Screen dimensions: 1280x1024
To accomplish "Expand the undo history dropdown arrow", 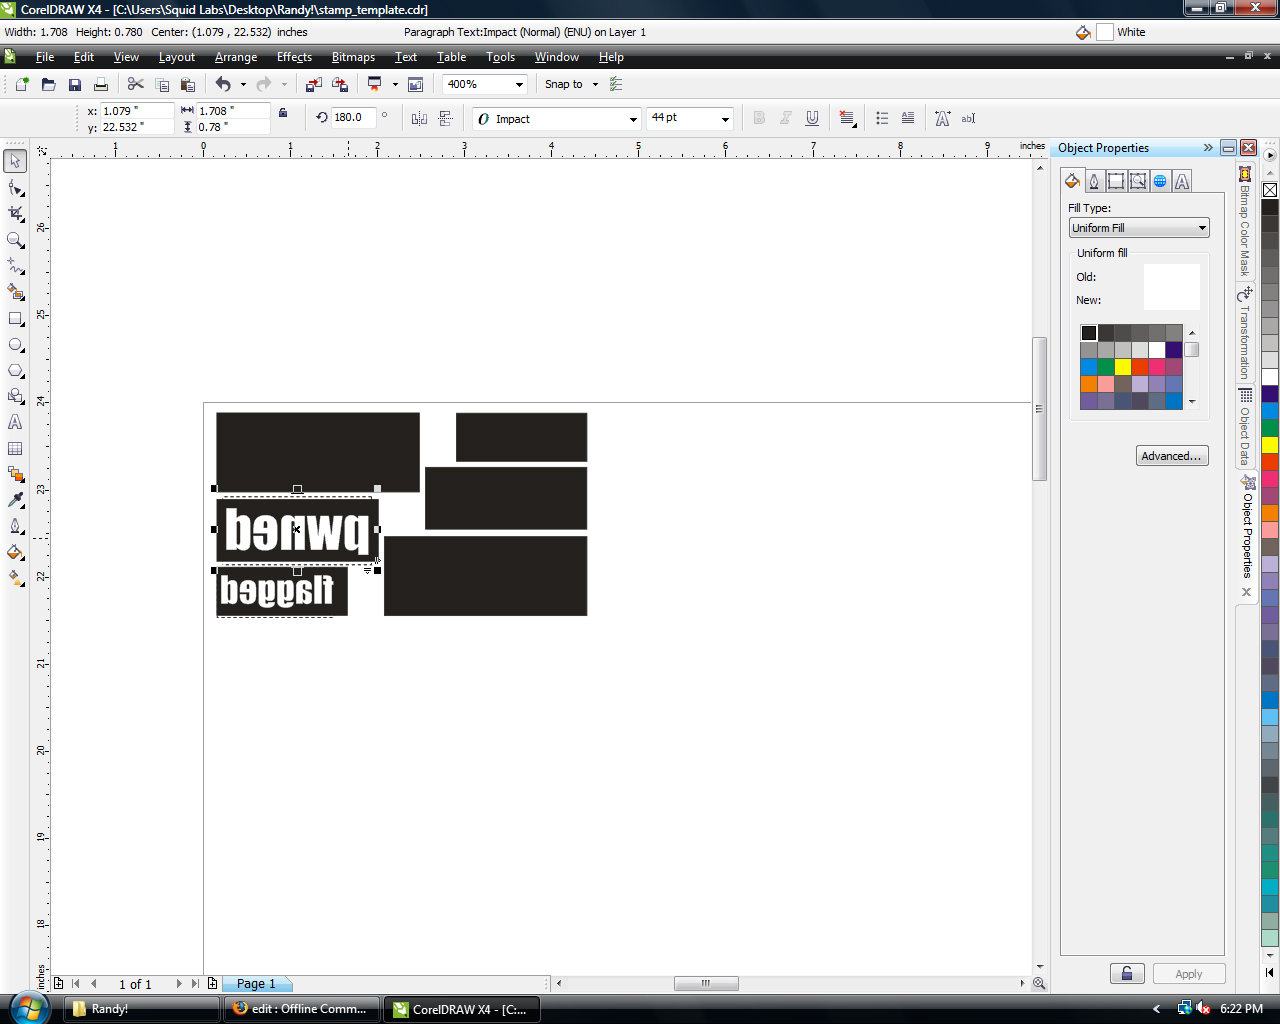I will pos(243,85).
